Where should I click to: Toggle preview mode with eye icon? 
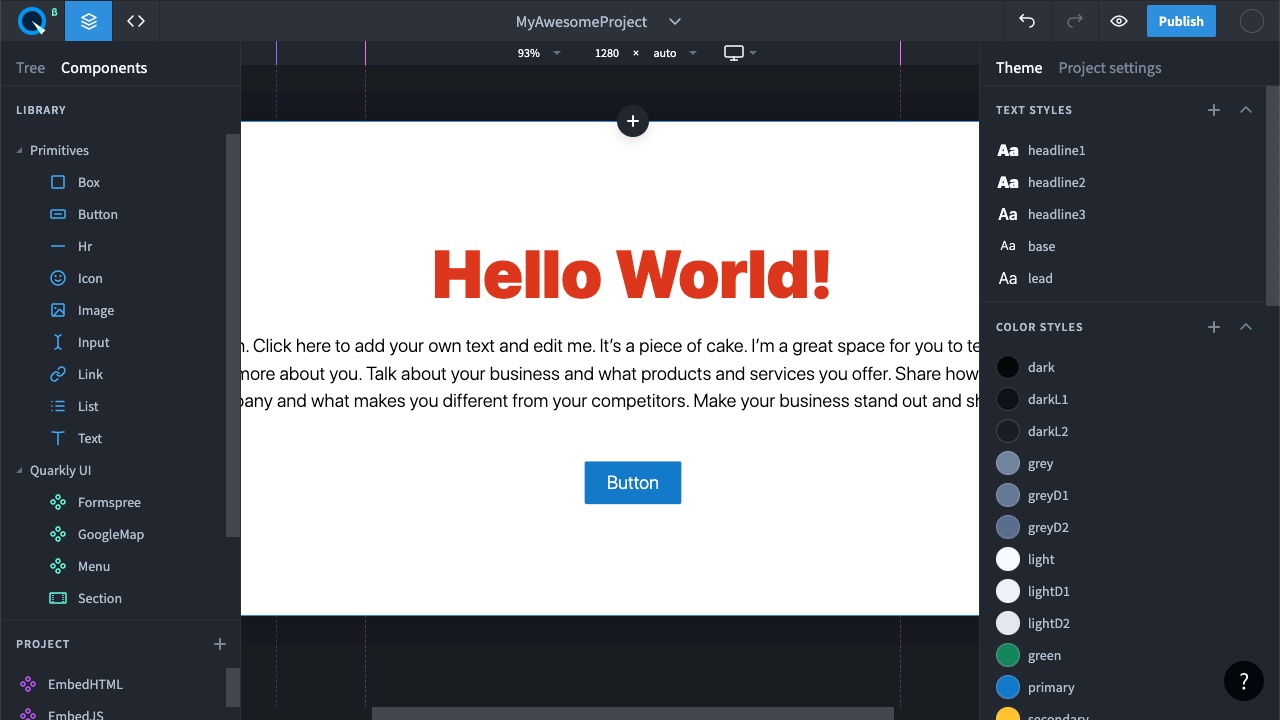pyautogui.click(x=1119, y=21)
